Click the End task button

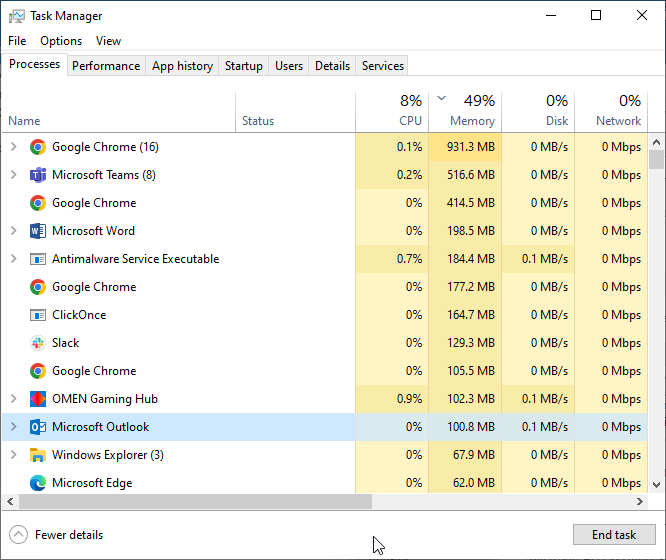click(x=614, y=535)
